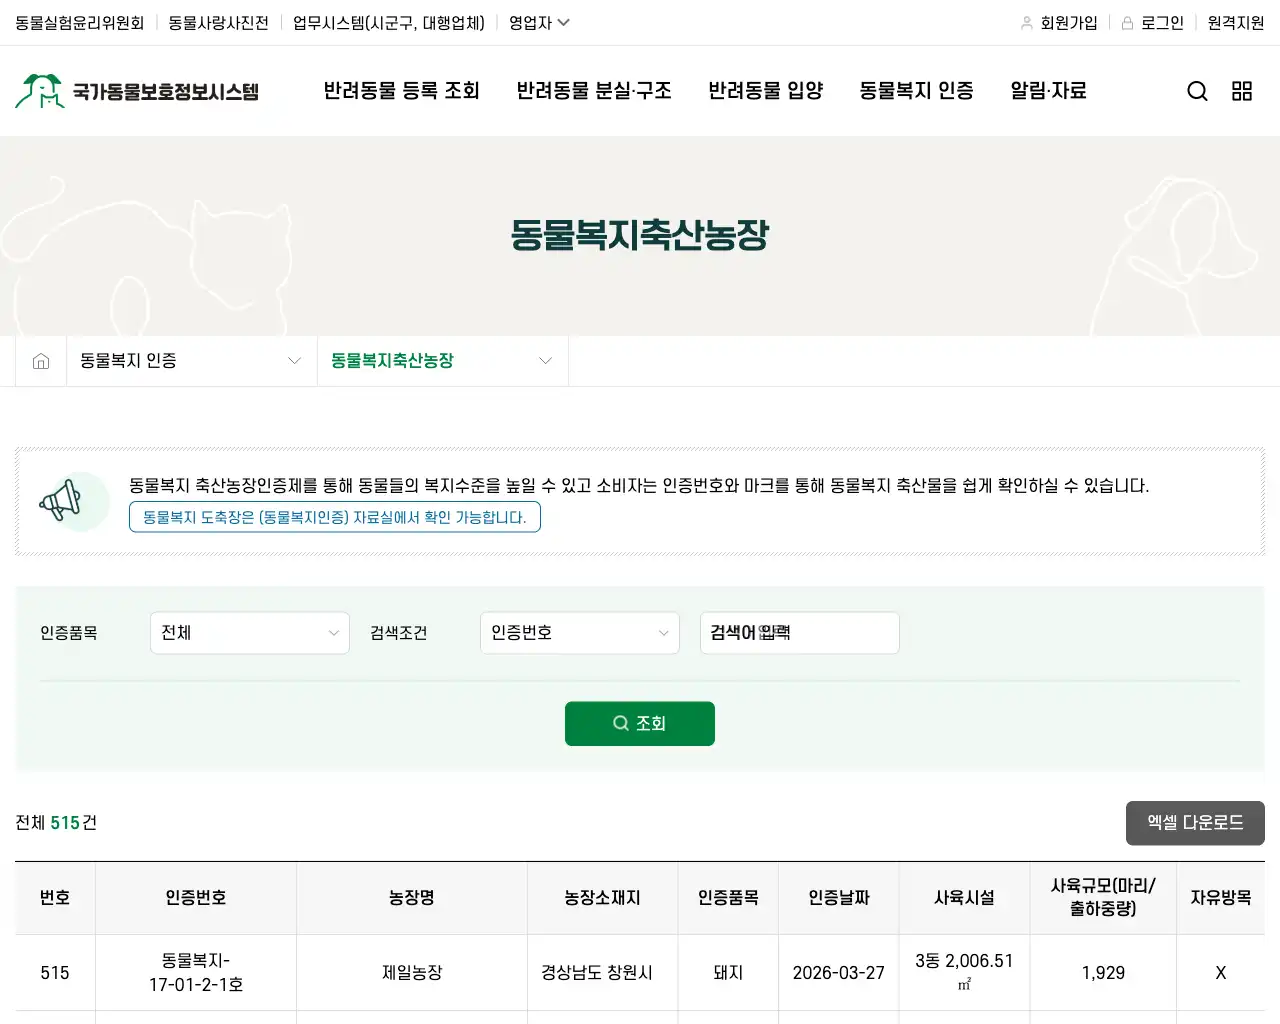Open the 반려동물 등록 조회 menu
The height and width of the screenshot is (1024, 1280).
[x=401, y=91]
